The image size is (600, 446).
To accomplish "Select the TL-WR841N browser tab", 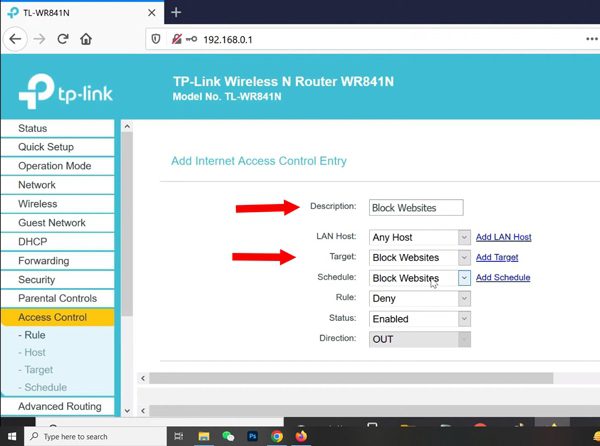I will tap(82, 13).
